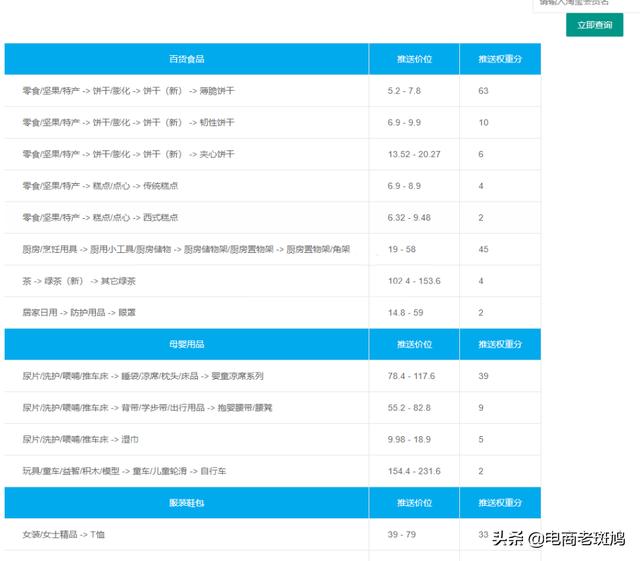Image resolution: width=640 pixels, height=561 pixels.
Task: Select price value 6.32 - 9.48
Action: pos(409,218)
